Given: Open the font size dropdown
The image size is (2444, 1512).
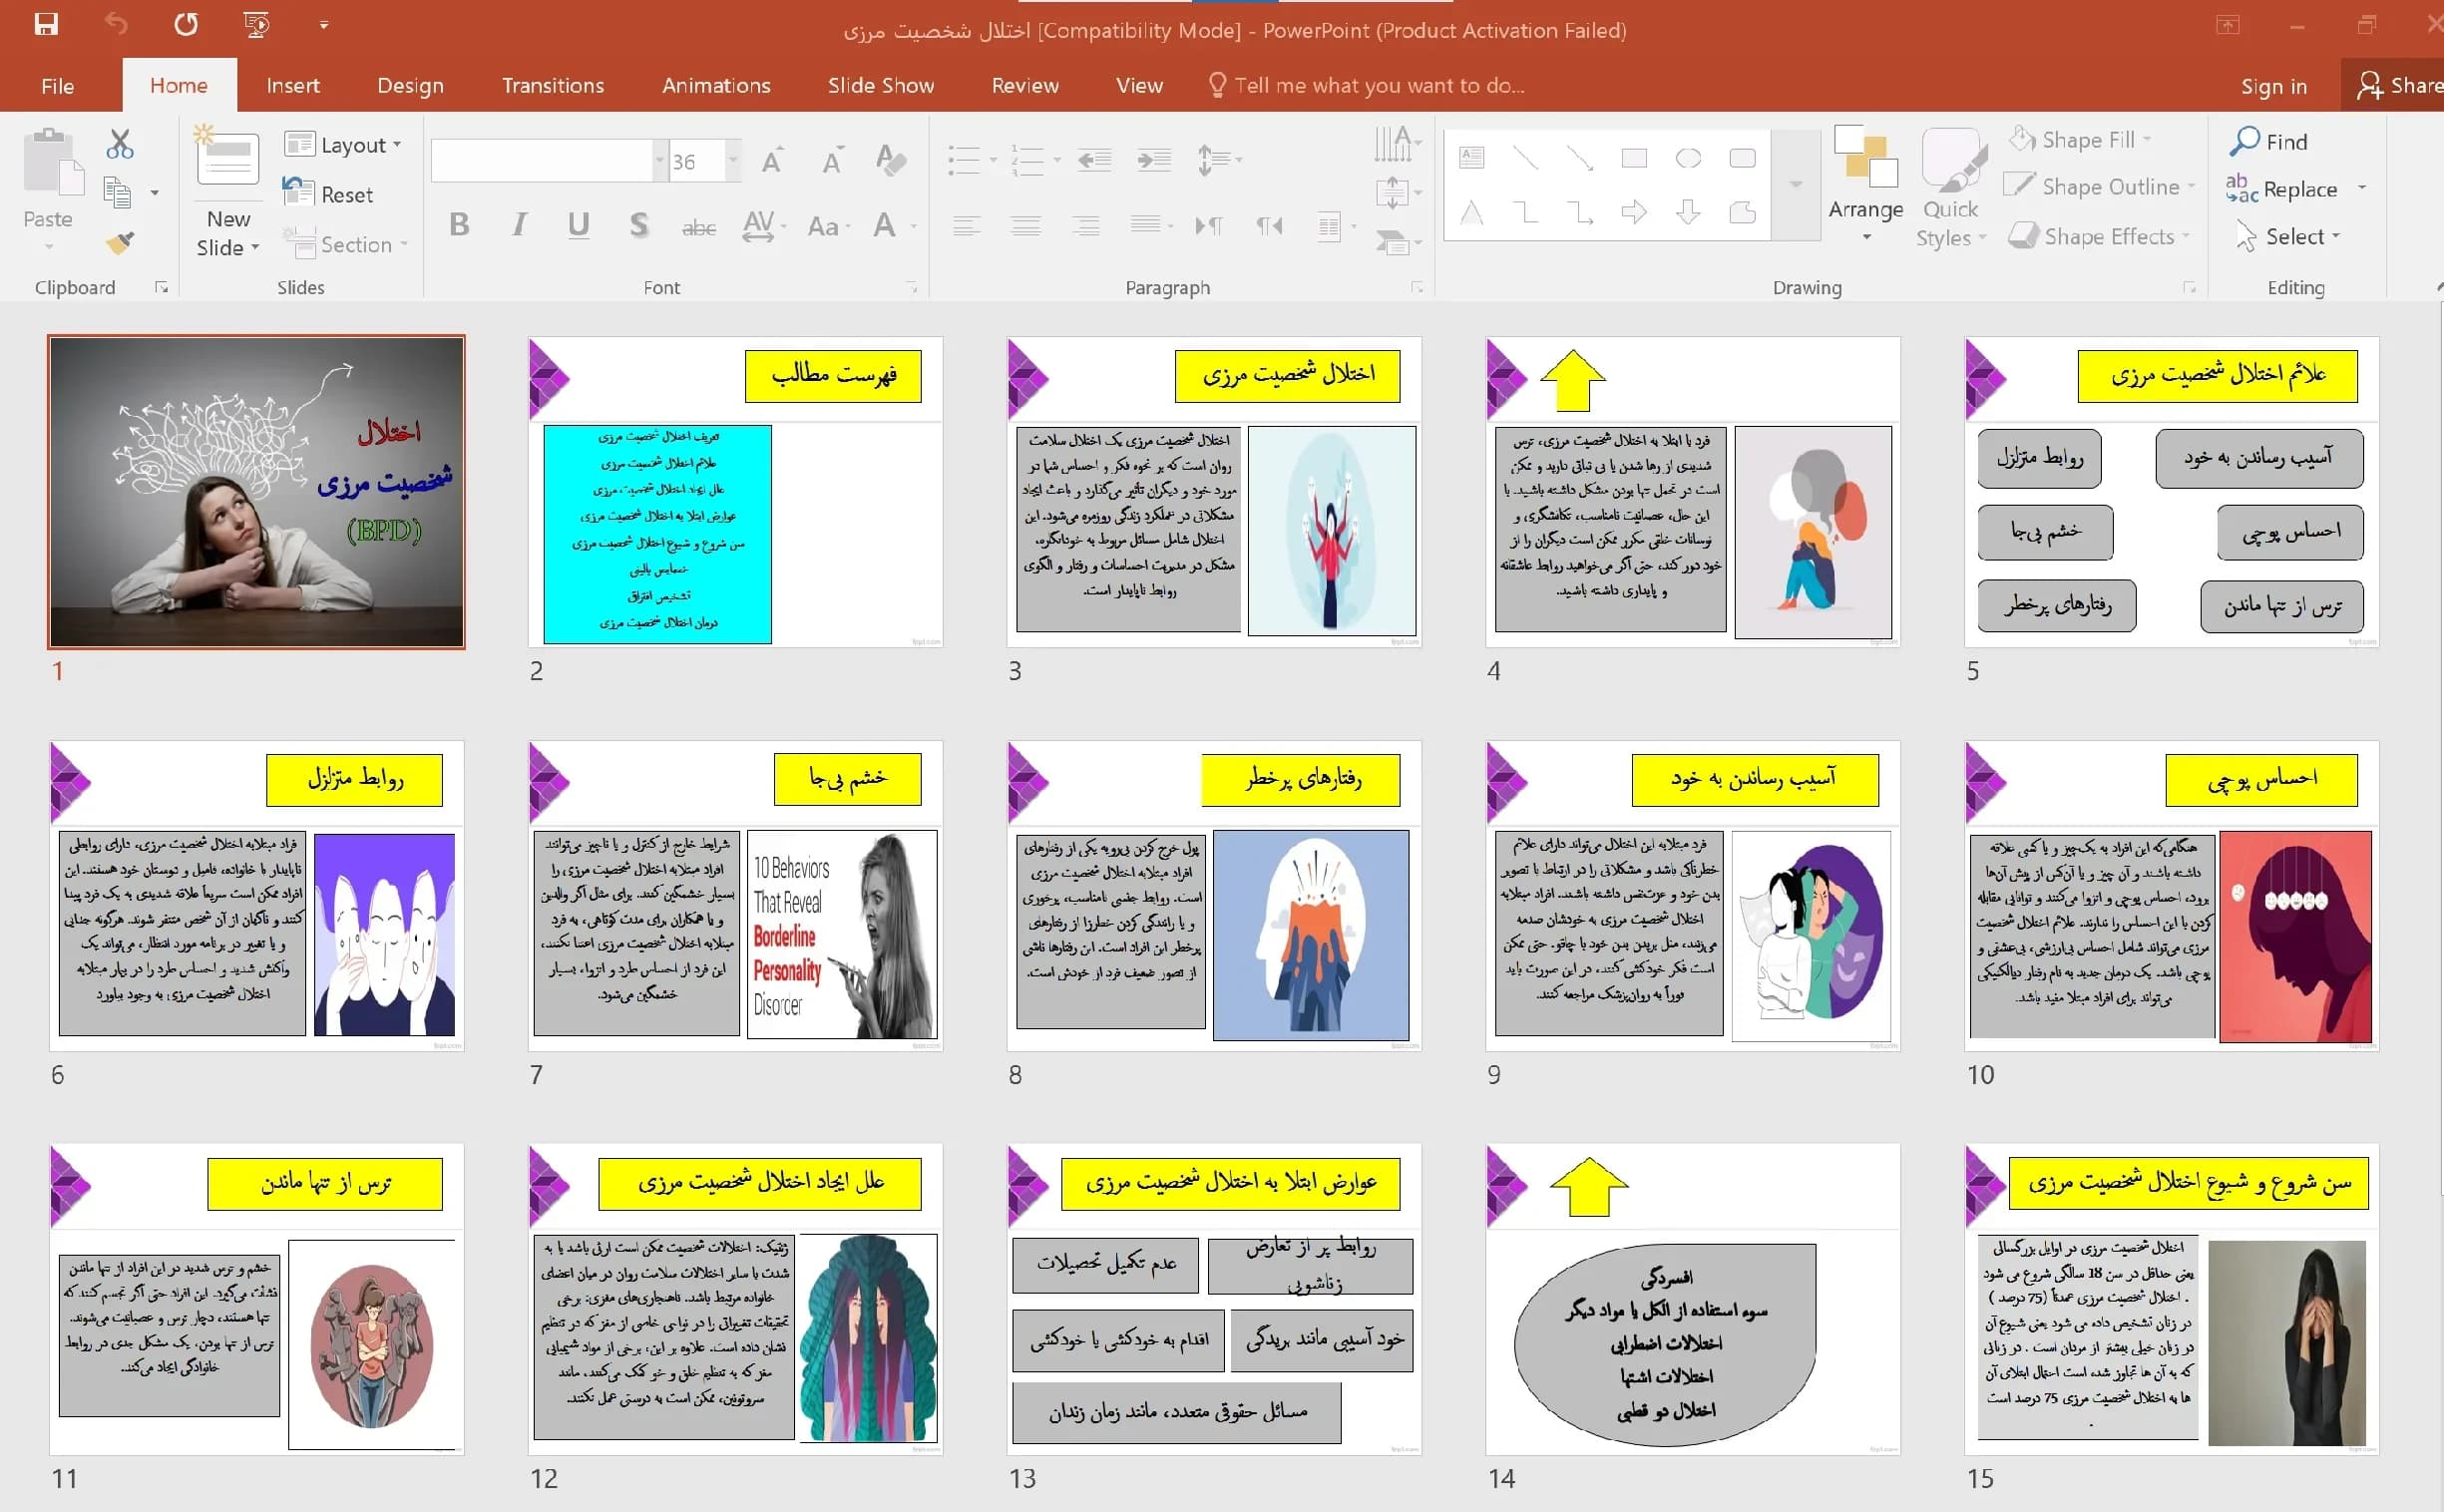Looking at the screenshot, I should coord(733,161).
